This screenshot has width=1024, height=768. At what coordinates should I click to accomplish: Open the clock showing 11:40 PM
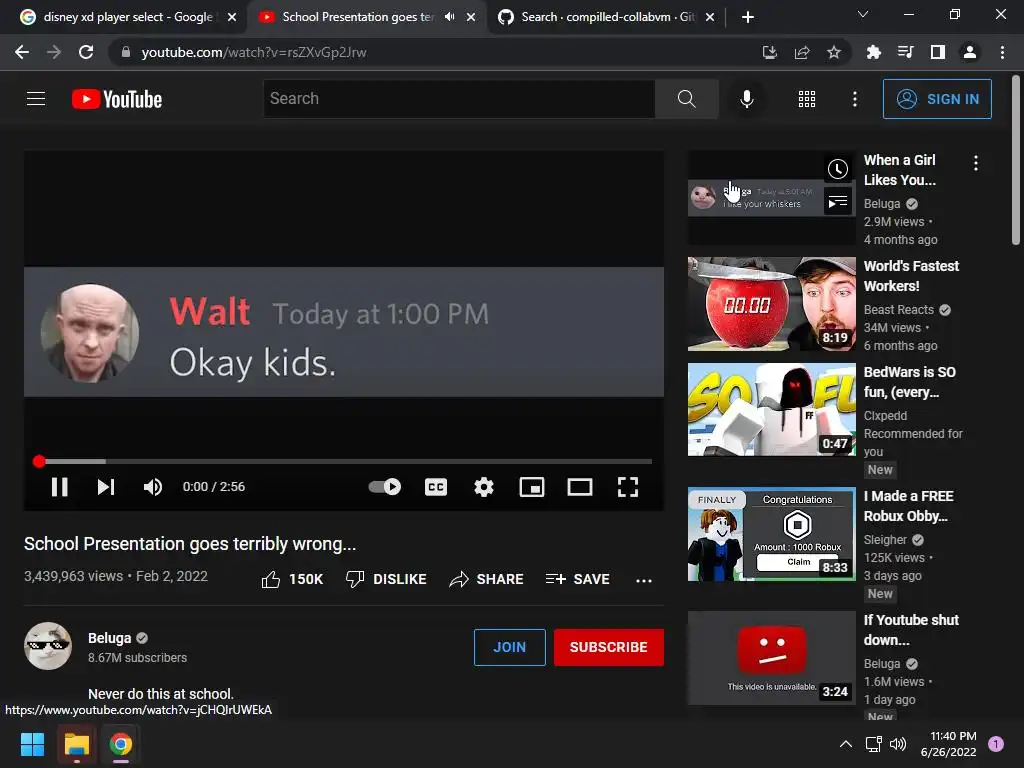tap(948, 744)
